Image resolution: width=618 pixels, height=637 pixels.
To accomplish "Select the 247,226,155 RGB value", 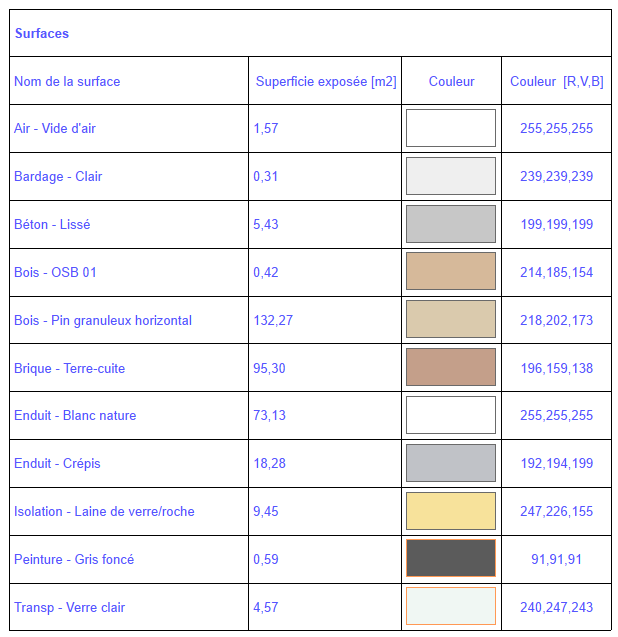I will click(x=556, y=512).
